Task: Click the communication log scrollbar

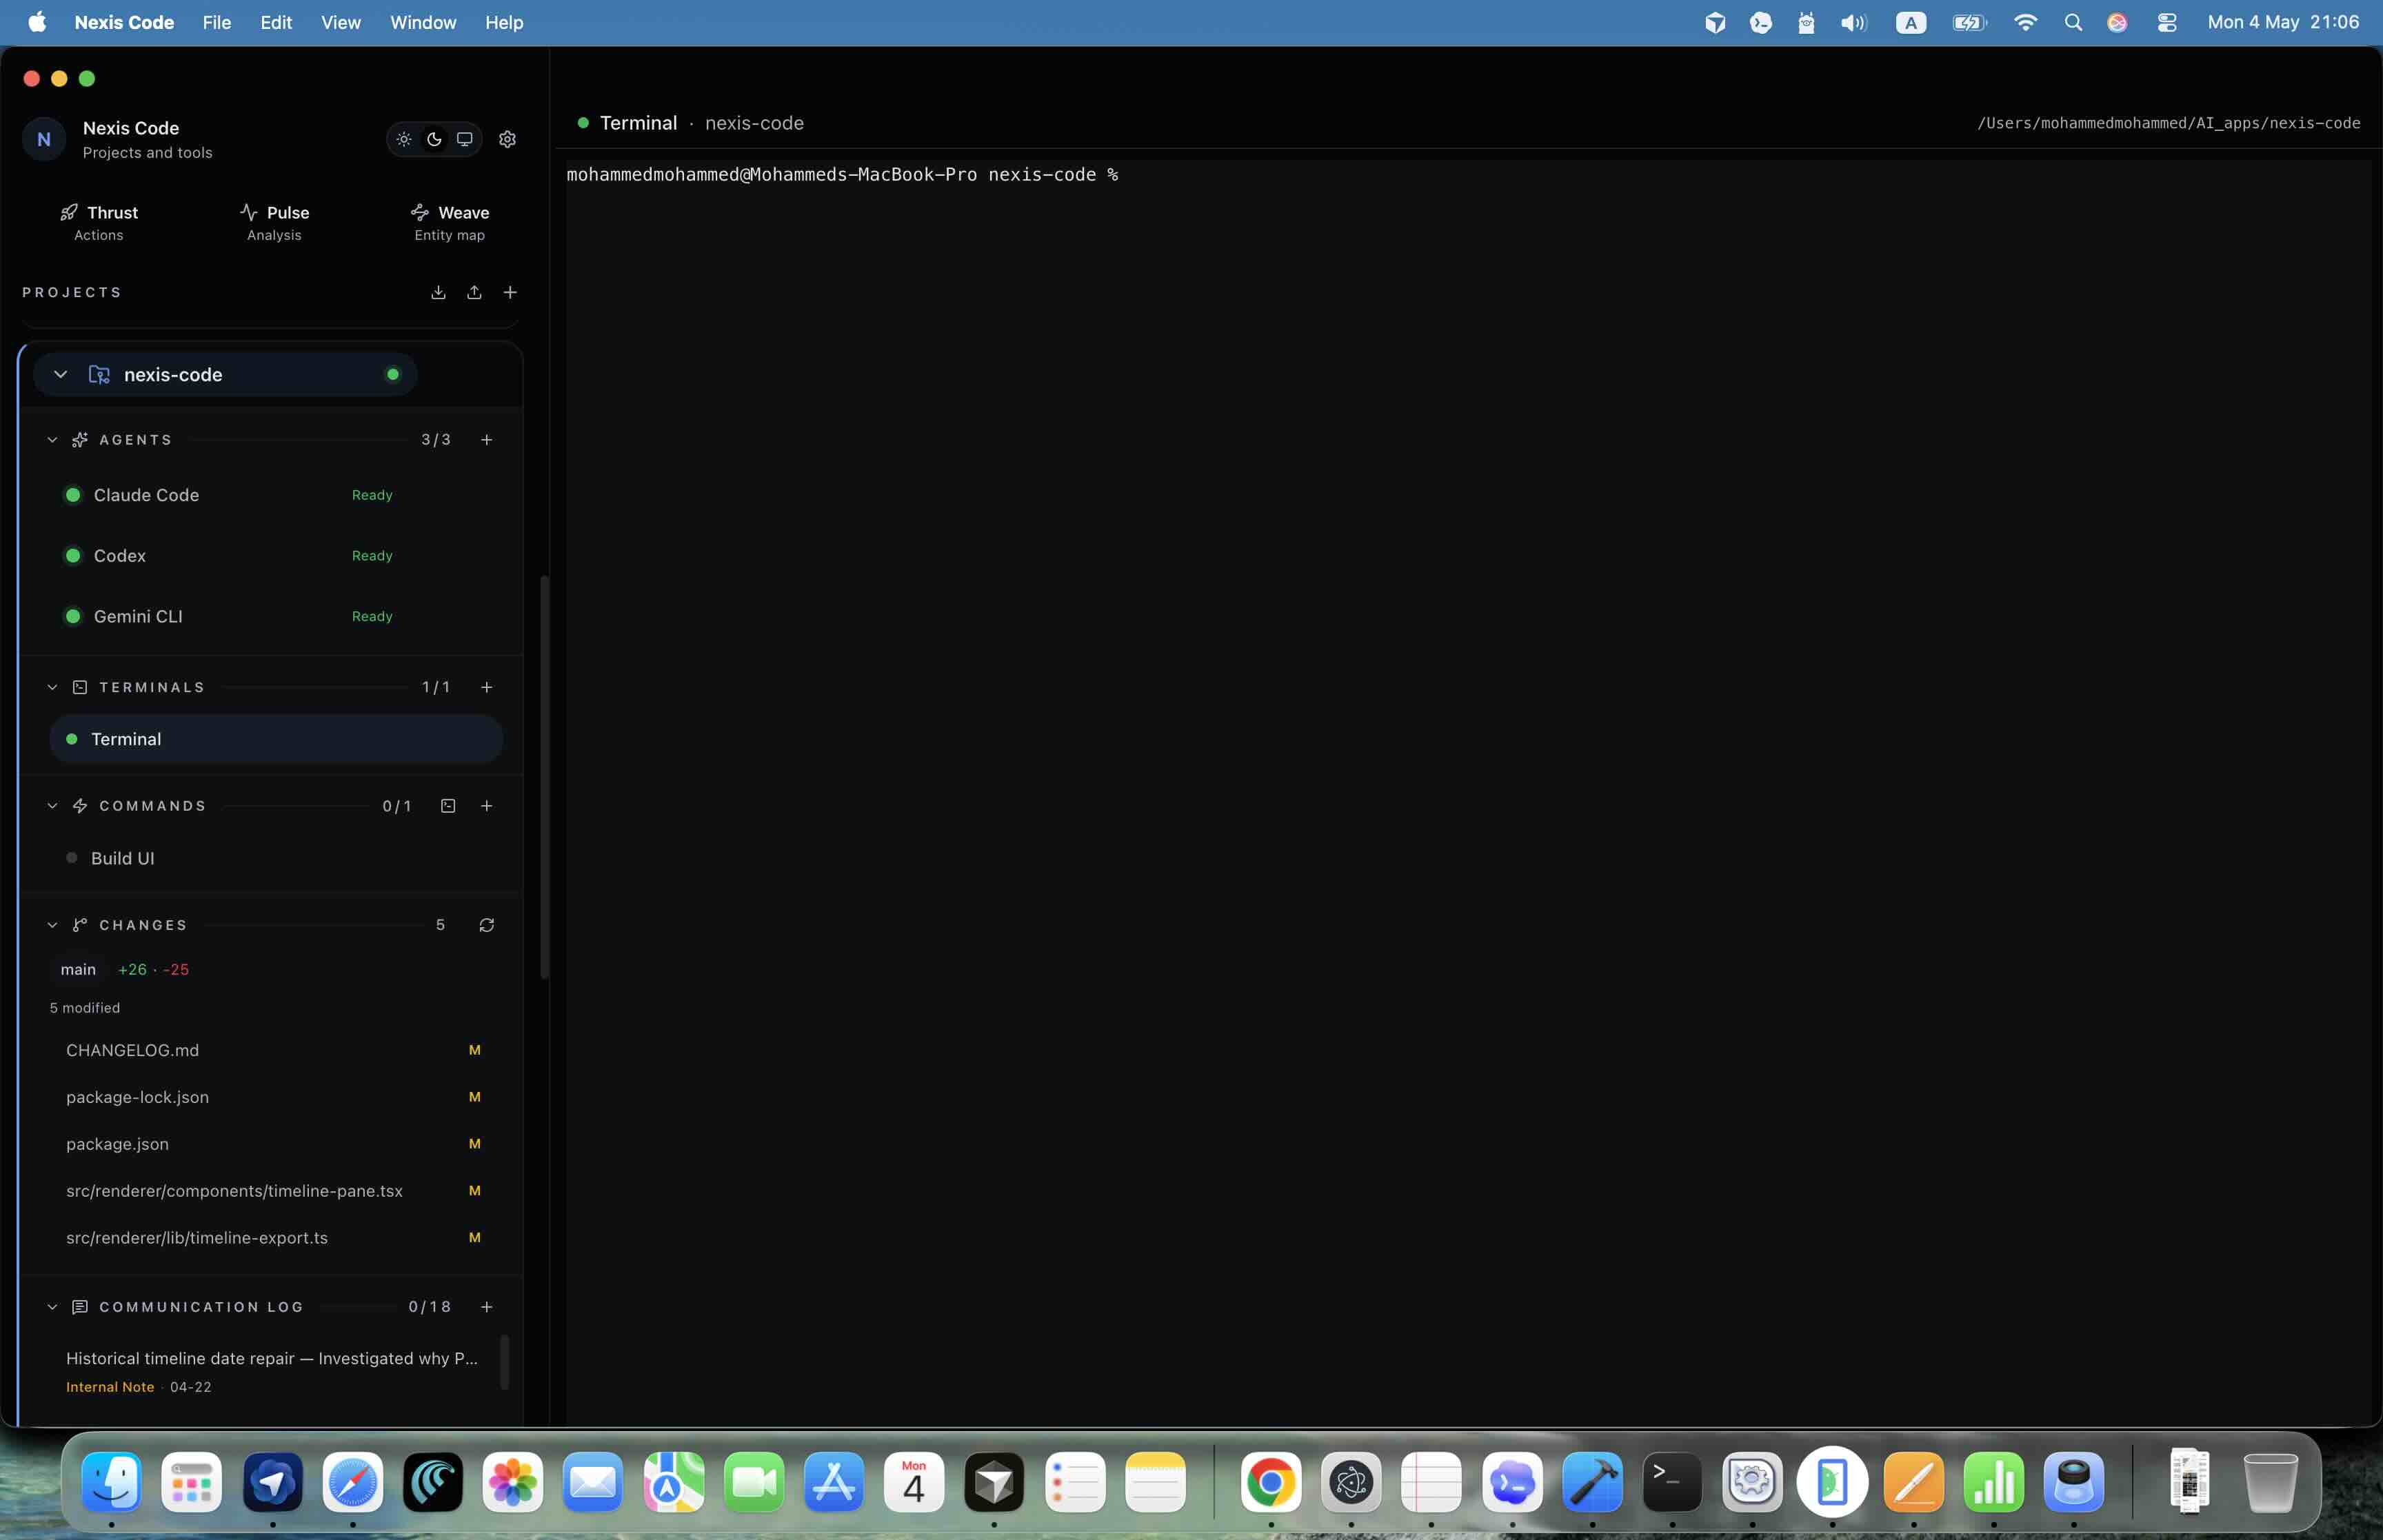Action: (505, 1362)
